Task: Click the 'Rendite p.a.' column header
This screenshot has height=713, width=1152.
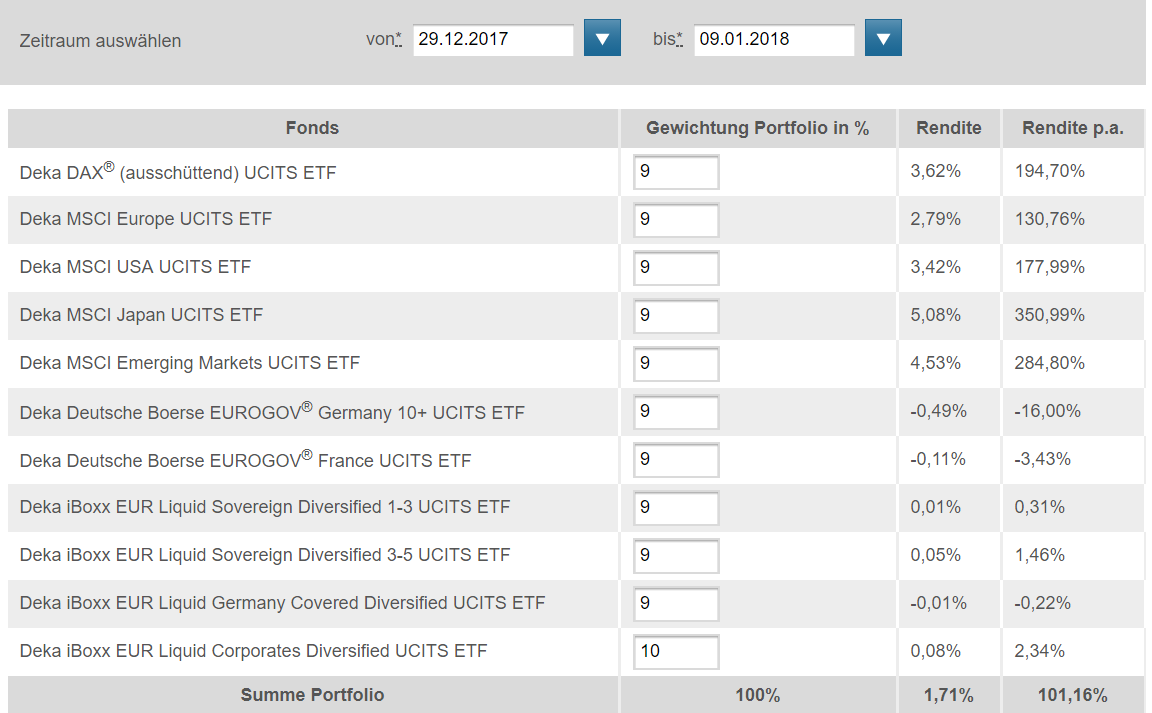Action: 1072,128
